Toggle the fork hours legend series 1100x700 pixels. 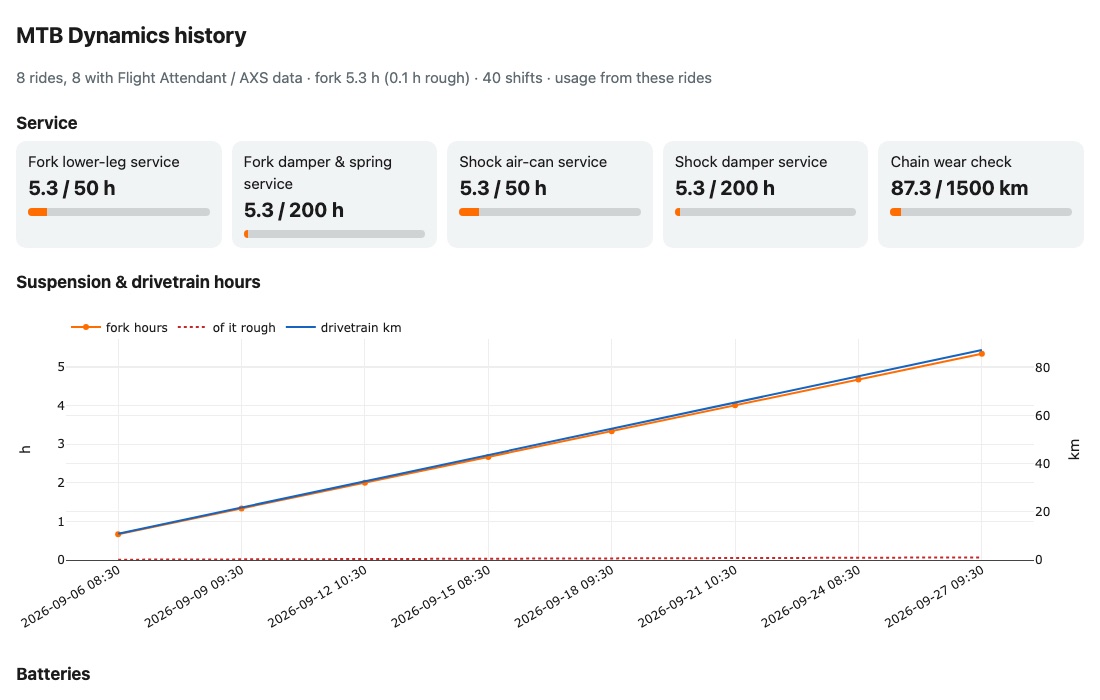click(119, 328)
